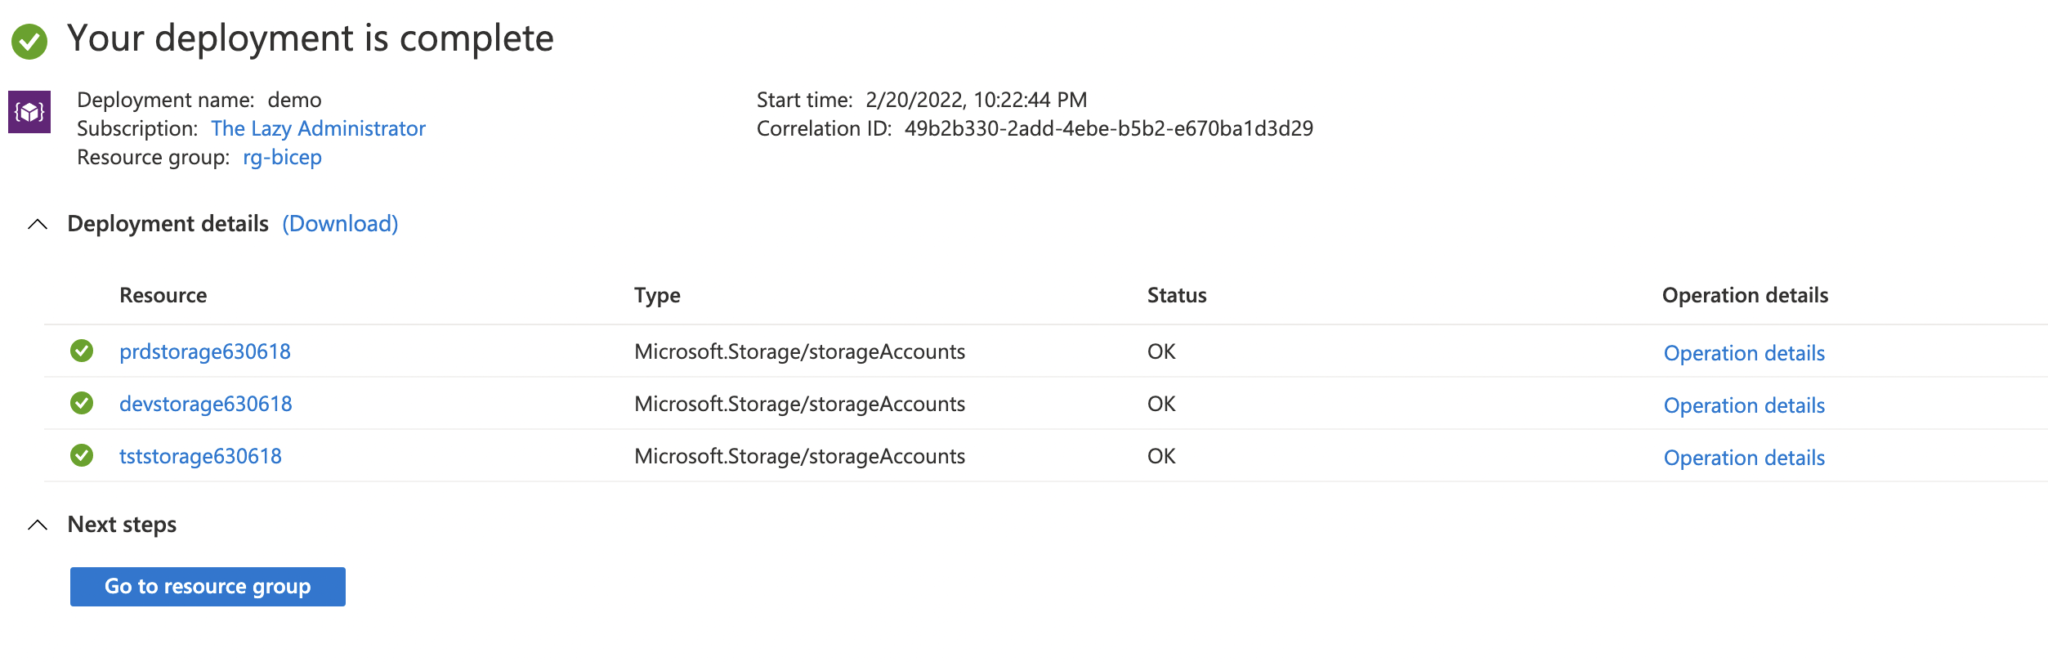View Operation details for devstorage630618
Image resolution: width=2048 pixels, height=662 pixels.
tap(1744, 405)
